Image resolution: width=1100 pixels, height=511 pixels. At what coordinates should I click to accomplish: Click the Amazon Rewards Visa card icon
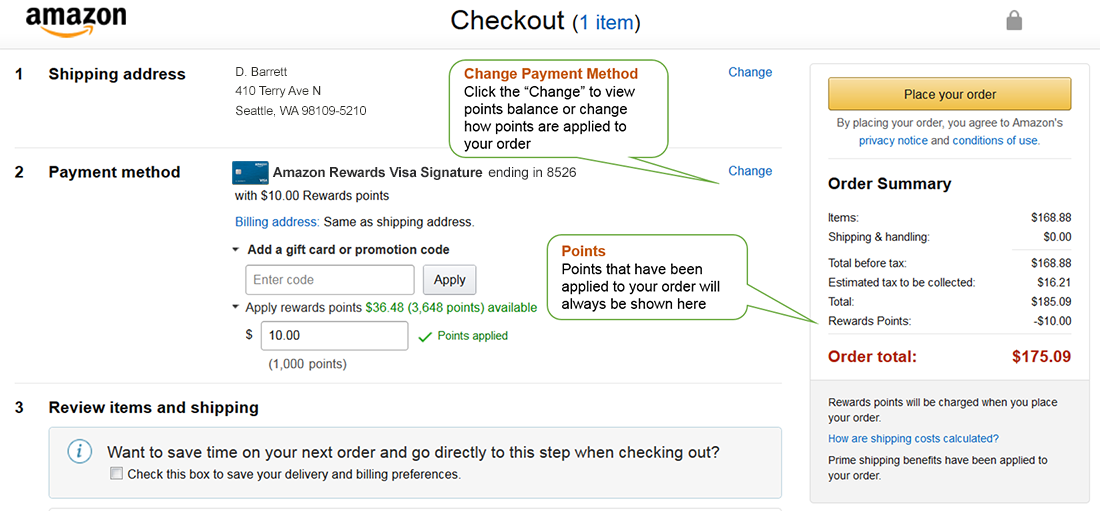[x=250, y=172]
